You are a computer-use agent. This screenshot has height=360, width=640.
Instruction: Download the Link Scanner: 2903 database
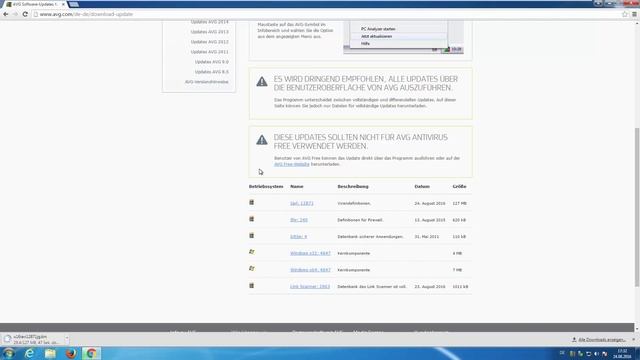[310, 287]
